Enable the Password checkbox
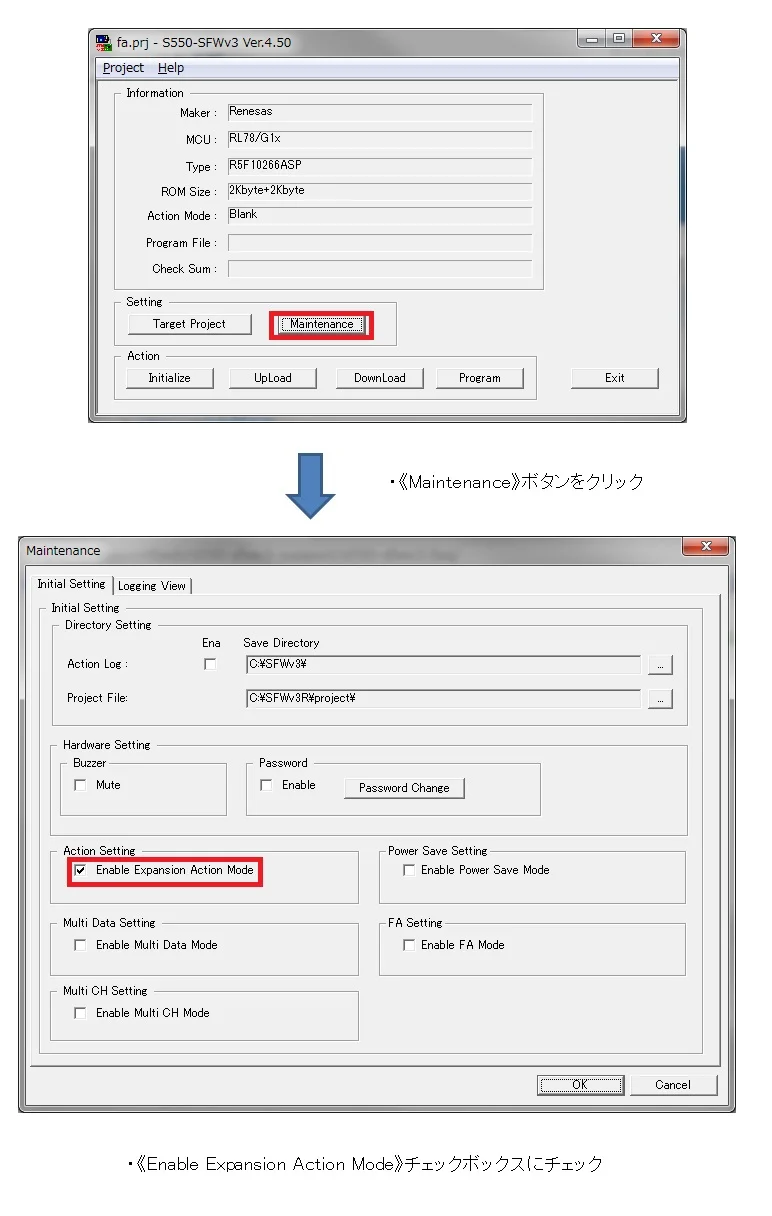This screenshot has height=1216, width=772. click(266, 786)
